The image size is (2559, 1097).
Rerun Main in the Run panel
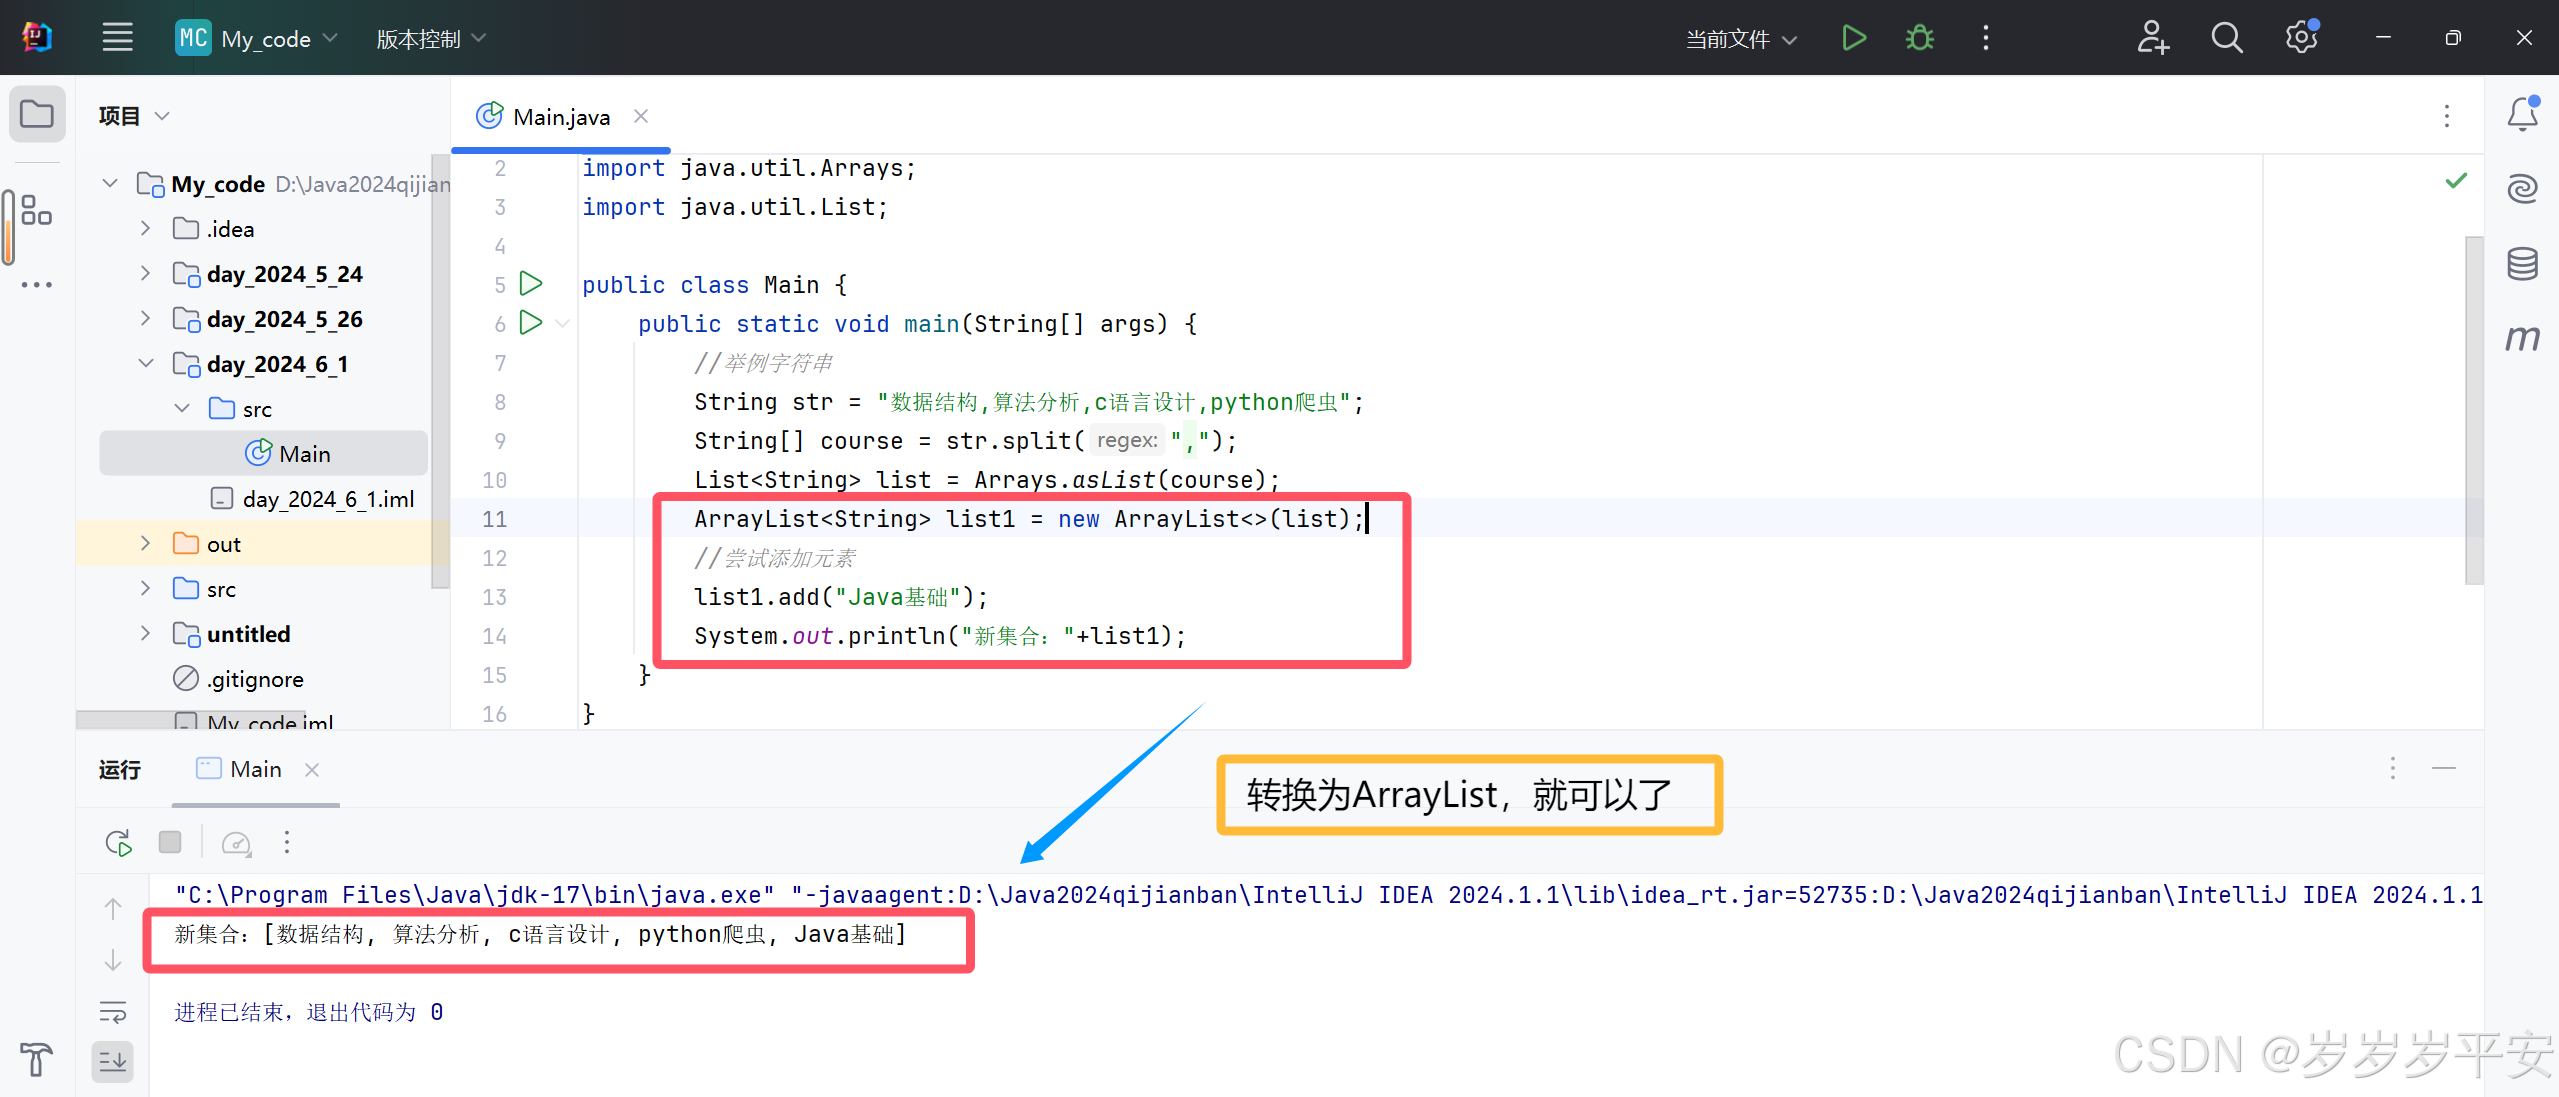click(x=118, y=842)
